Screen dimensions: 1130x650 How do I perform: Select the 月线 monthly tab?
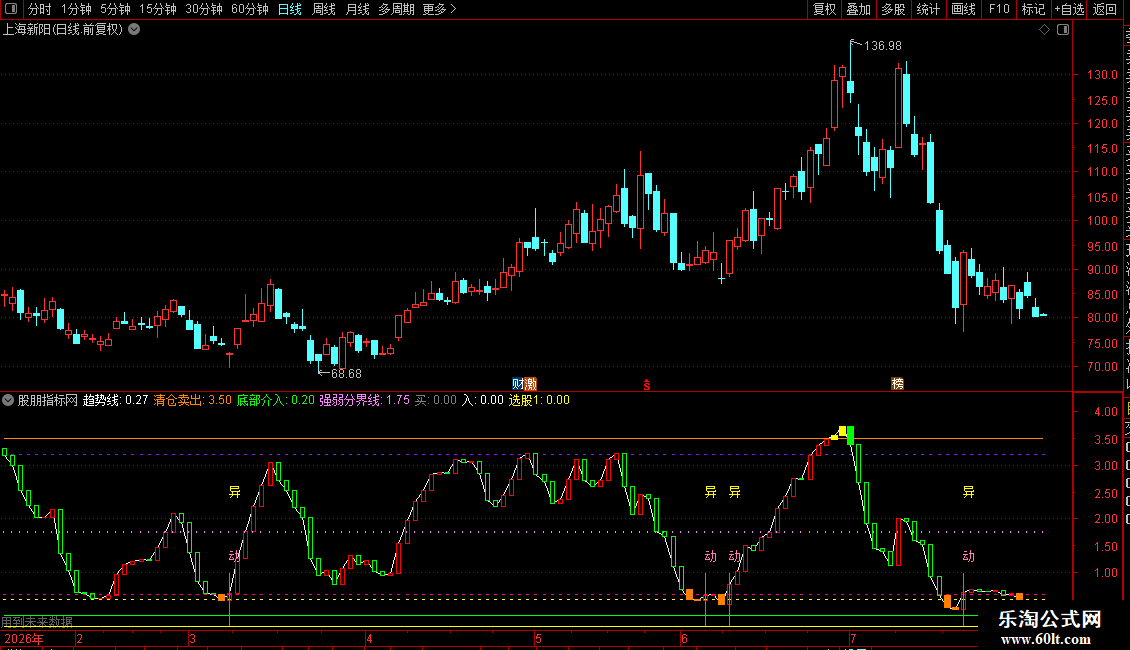point(357,9)
